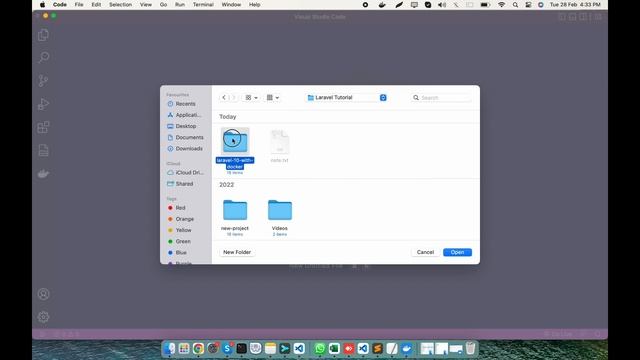
Task: Open Skype from the Dock
Action: tap(227, 348)
